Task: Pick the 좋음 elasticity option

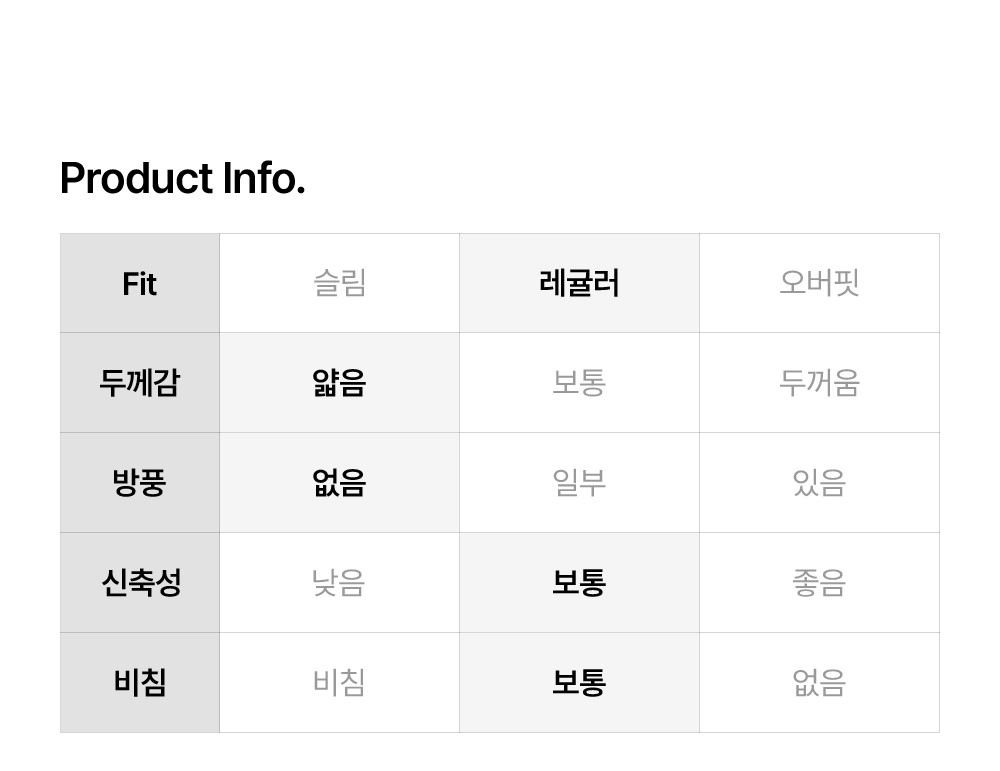Action: (819, 583)
